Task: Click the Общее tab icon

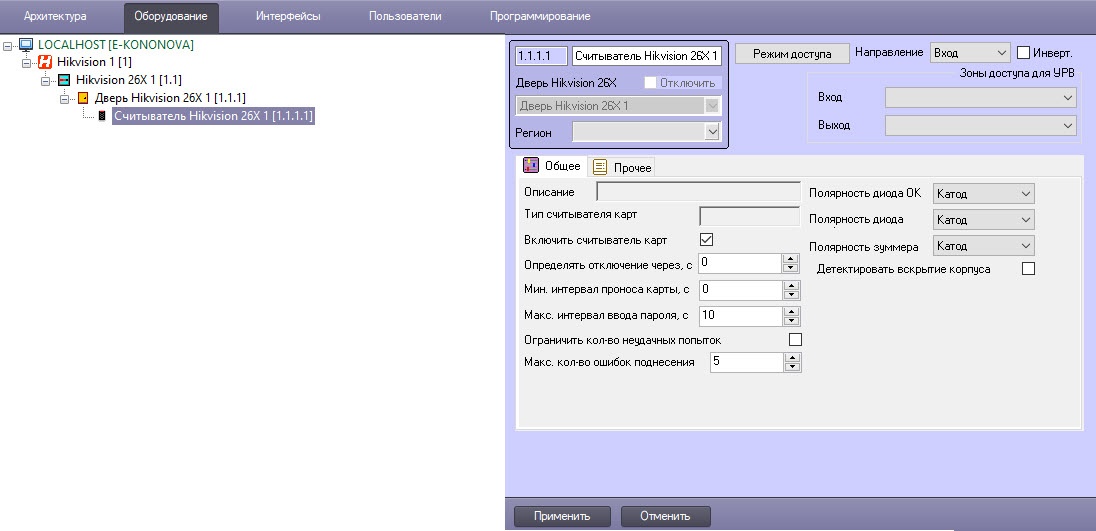Action: 531,166
